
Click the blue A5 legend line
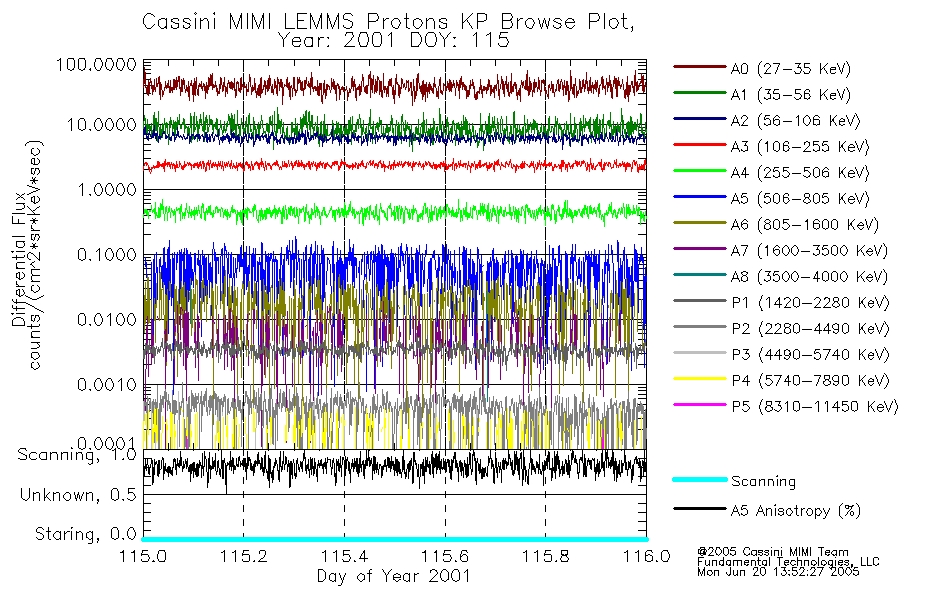pos(700,197)
